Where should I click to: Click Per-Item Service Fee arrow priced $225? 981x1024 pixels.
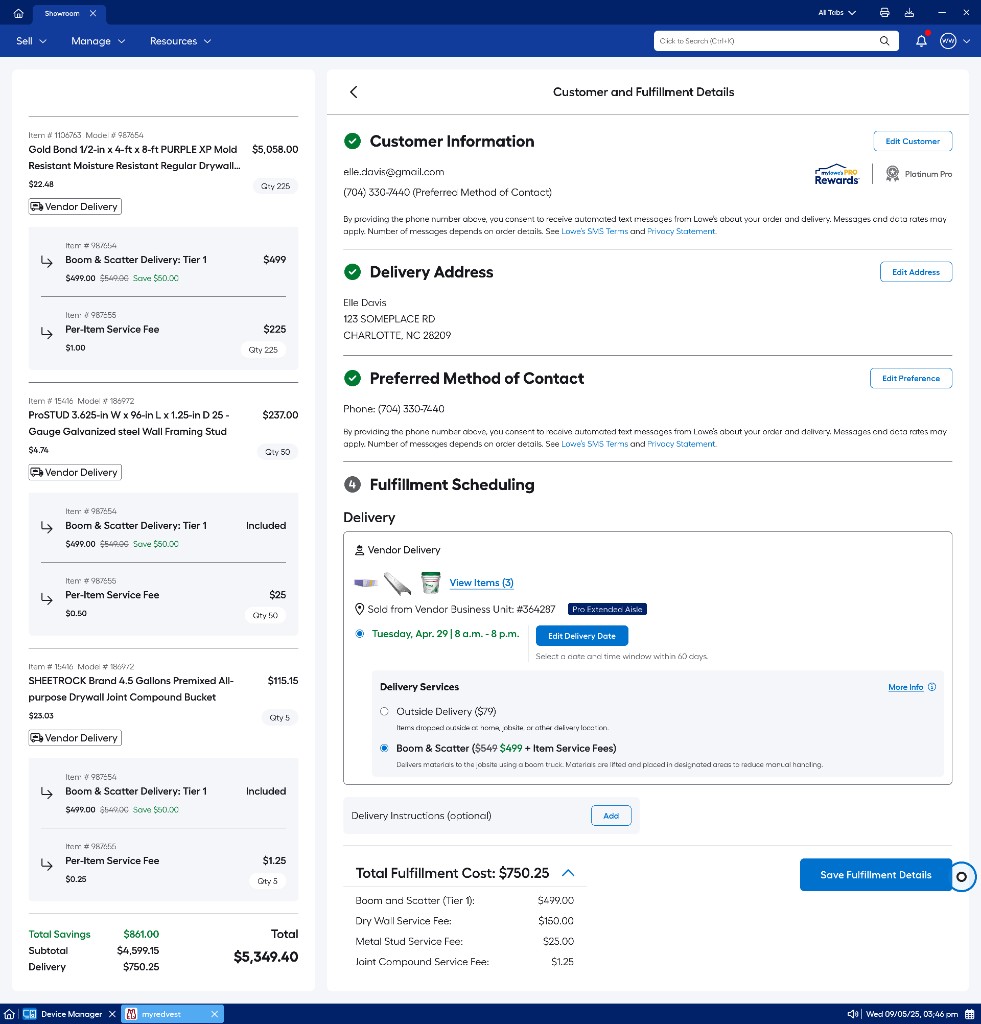46,333
